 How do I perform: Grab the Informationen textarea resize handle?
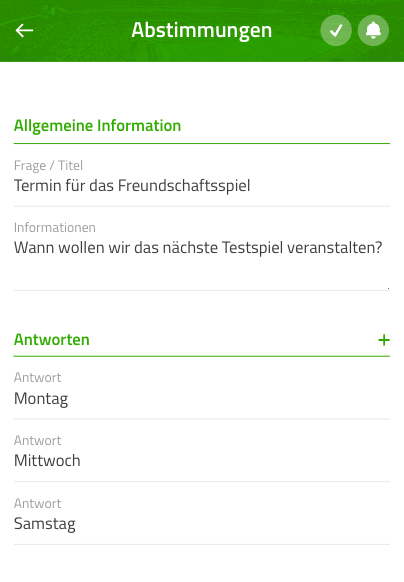click(387, 288)
